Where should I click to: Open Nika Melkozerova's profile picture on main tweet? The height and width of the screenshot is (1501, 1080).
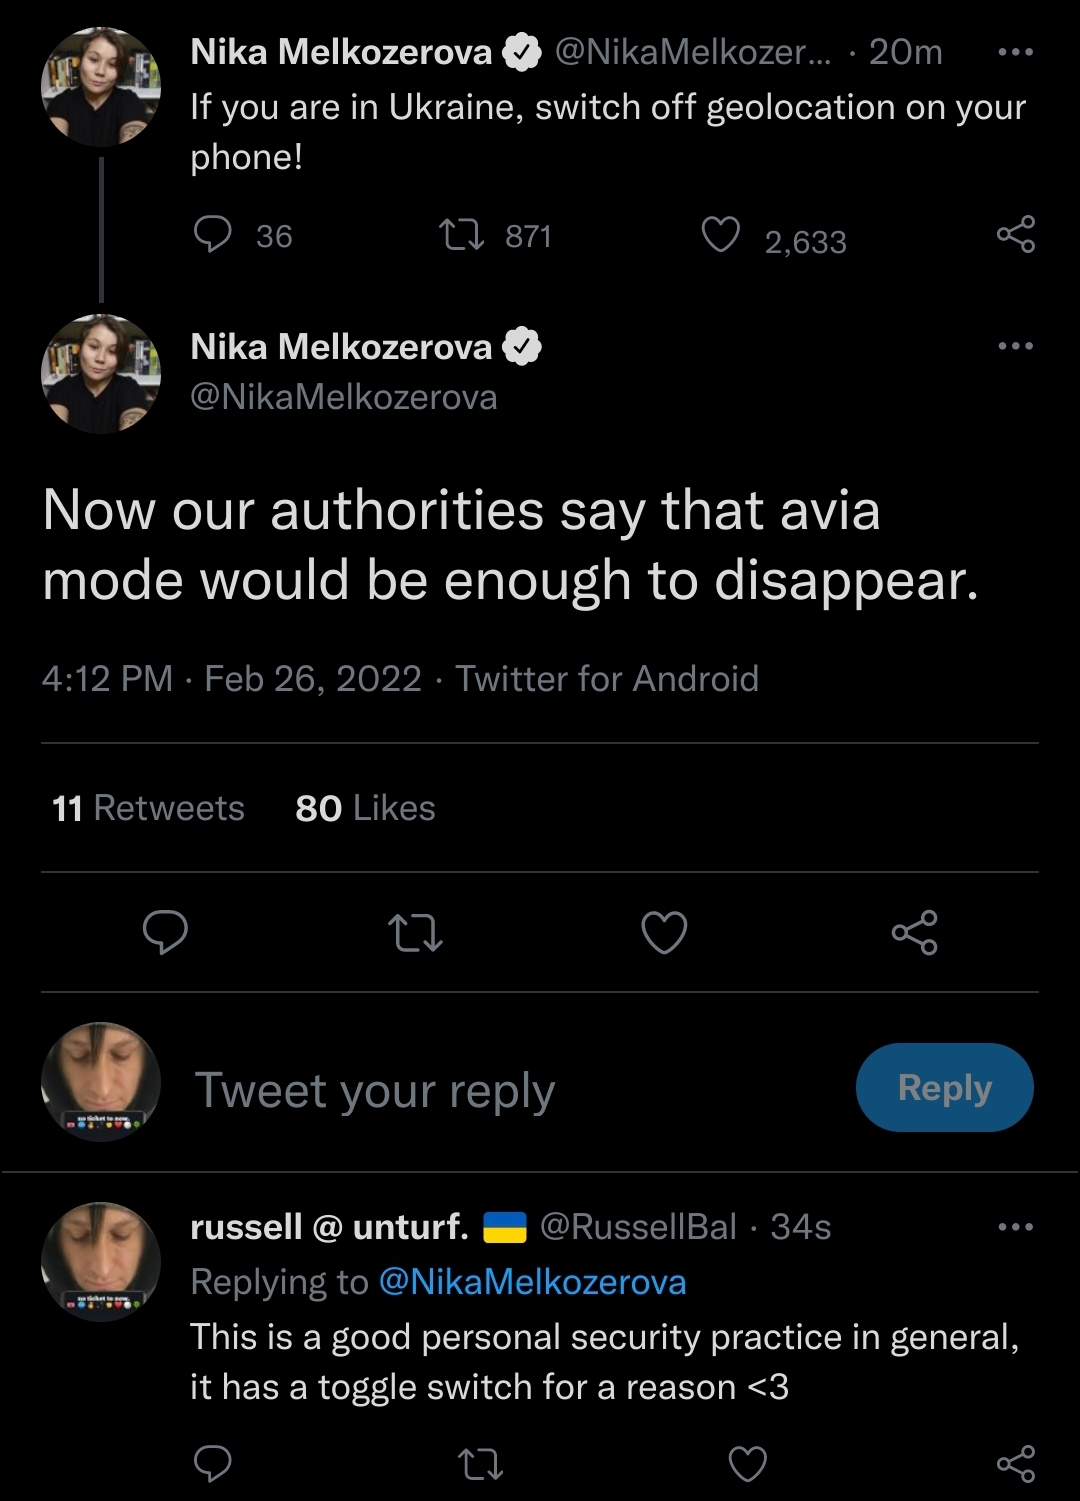[x=101, y=373]
